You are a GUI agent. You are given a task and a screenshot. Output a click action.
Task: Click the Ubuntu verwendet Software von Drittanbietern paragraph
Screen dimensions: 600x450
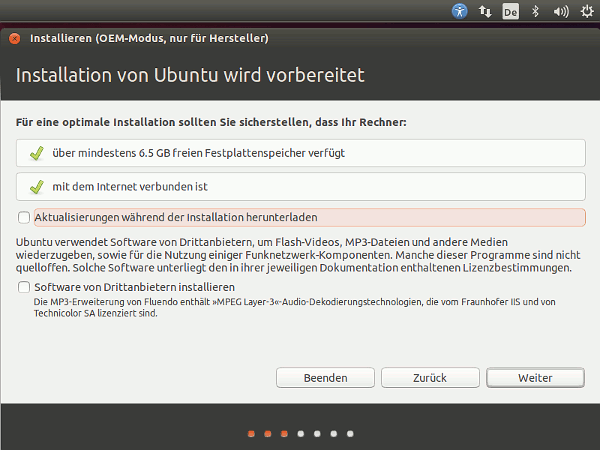298,255
